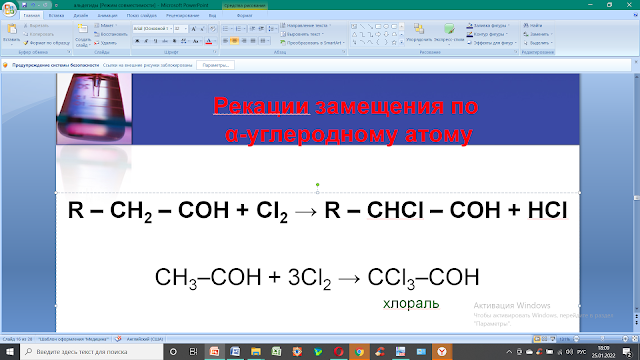640x360 pixels.
Task: Click Удалить (Delete) slide button
Action: 105,43
